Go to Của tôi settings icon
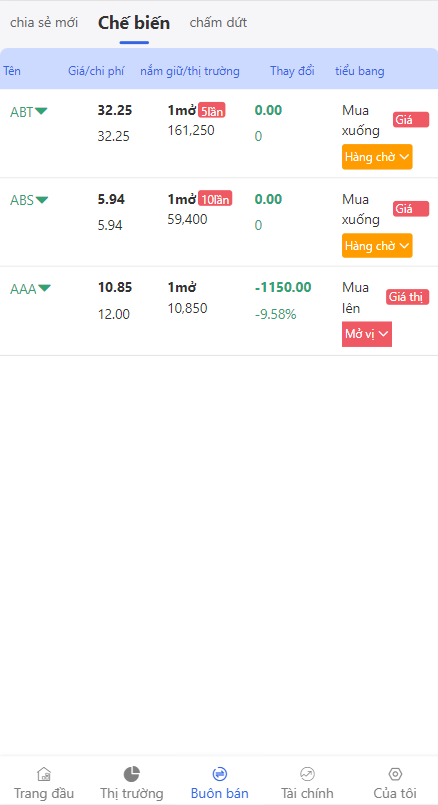438x805 pixels. [395, 774]
